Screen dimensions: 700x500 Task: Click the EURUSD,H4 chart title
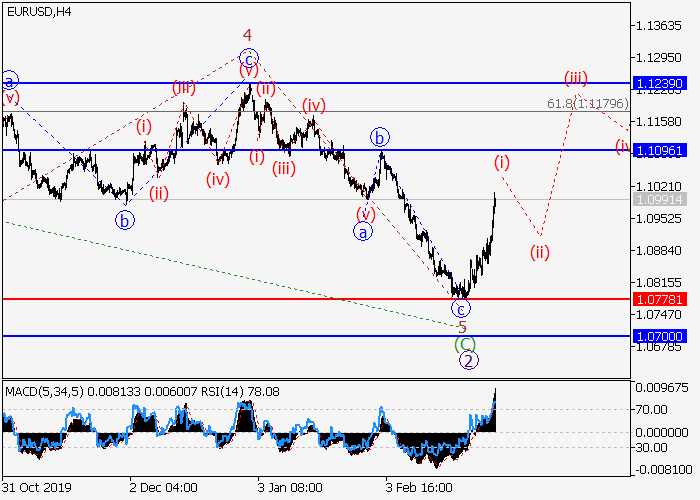pyautogui.click(x=36, y=11)
